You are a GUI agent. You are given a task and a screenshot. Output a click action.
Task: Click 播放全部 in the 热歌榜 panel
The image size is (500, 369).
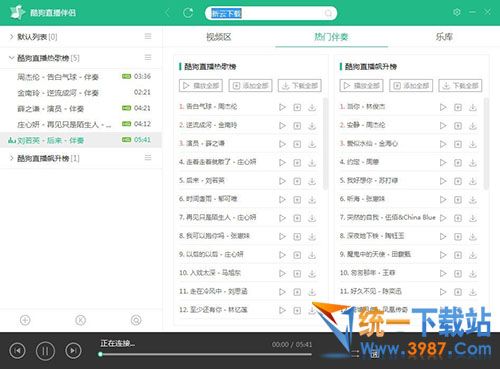[201, 85]
